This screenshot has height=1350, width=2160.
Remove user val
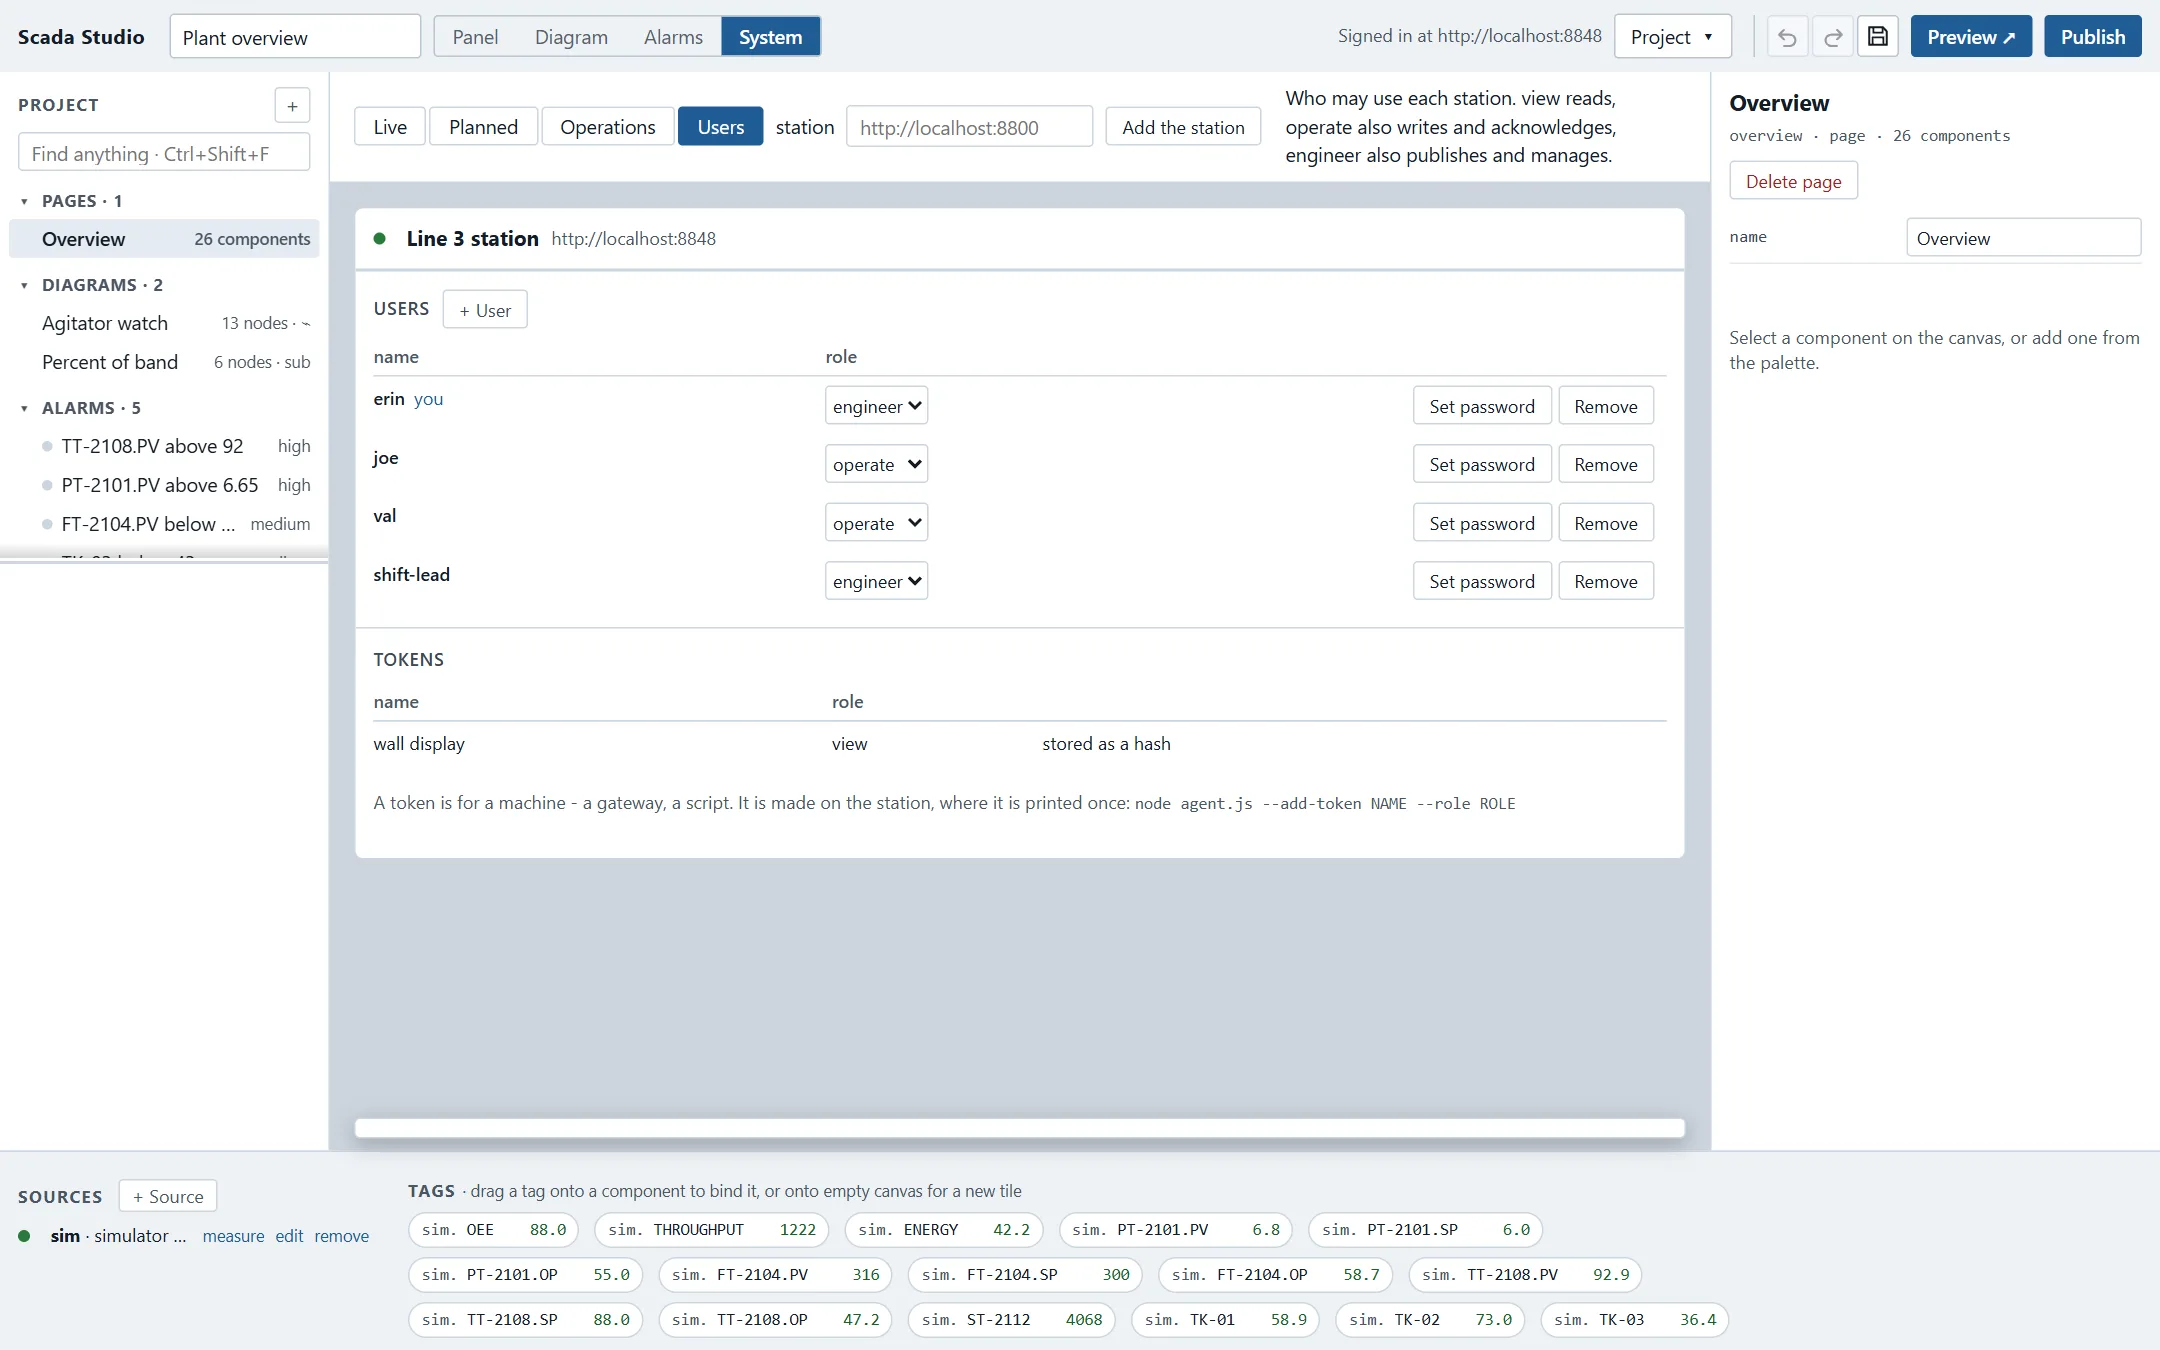click(x=1605, y=523)
